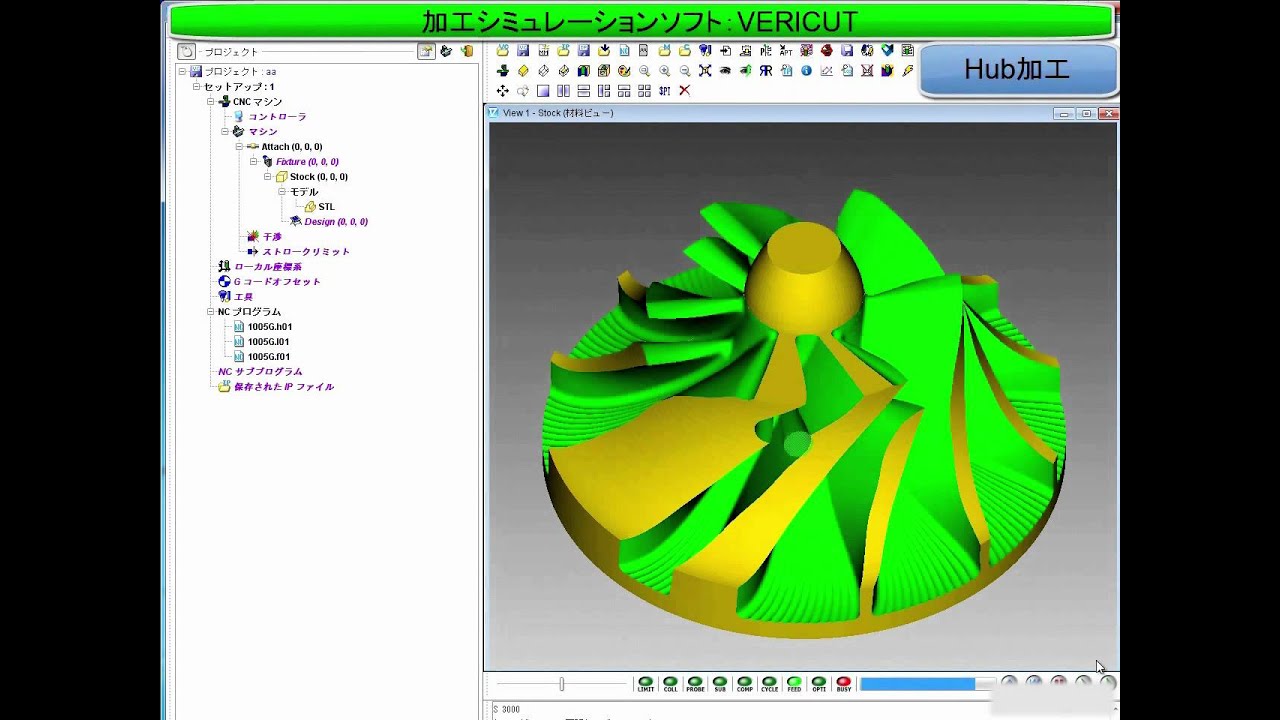Select the コントローラ tree item

click(x=277, y=117)
